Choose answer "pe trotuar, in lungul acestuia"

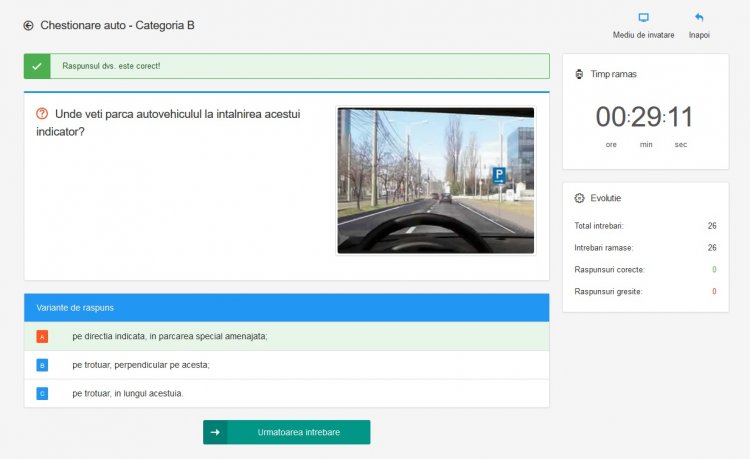287,393
